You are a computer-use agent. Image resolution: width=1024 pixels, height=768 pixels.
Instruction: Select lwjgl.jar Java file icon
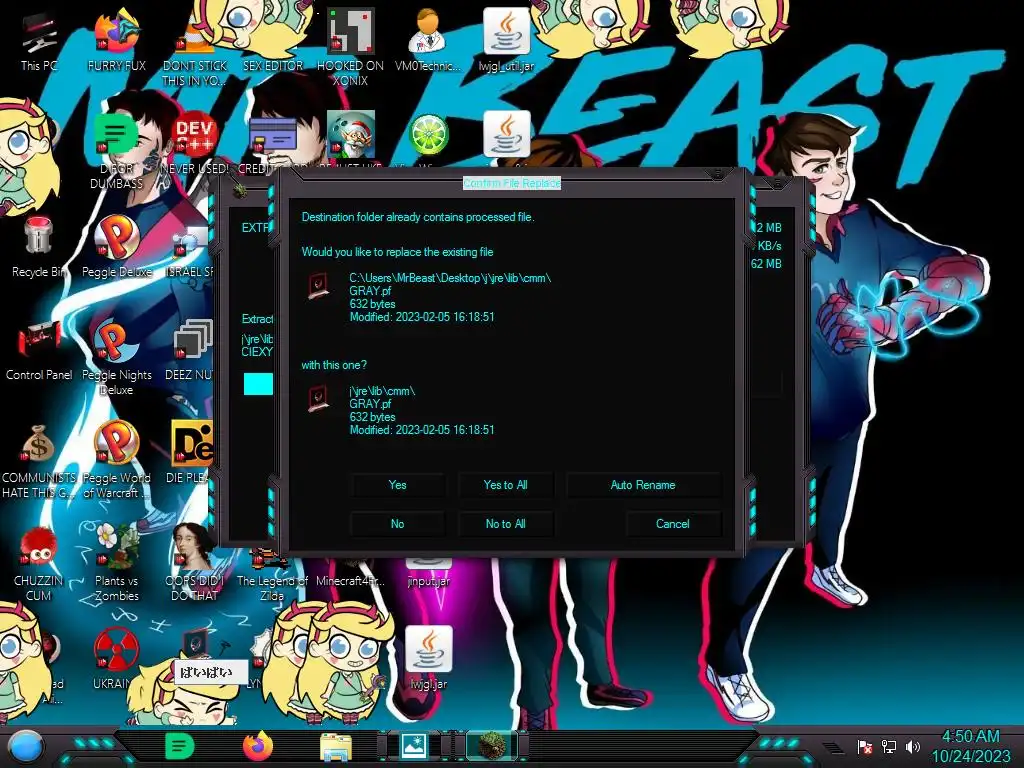point(428,658)
